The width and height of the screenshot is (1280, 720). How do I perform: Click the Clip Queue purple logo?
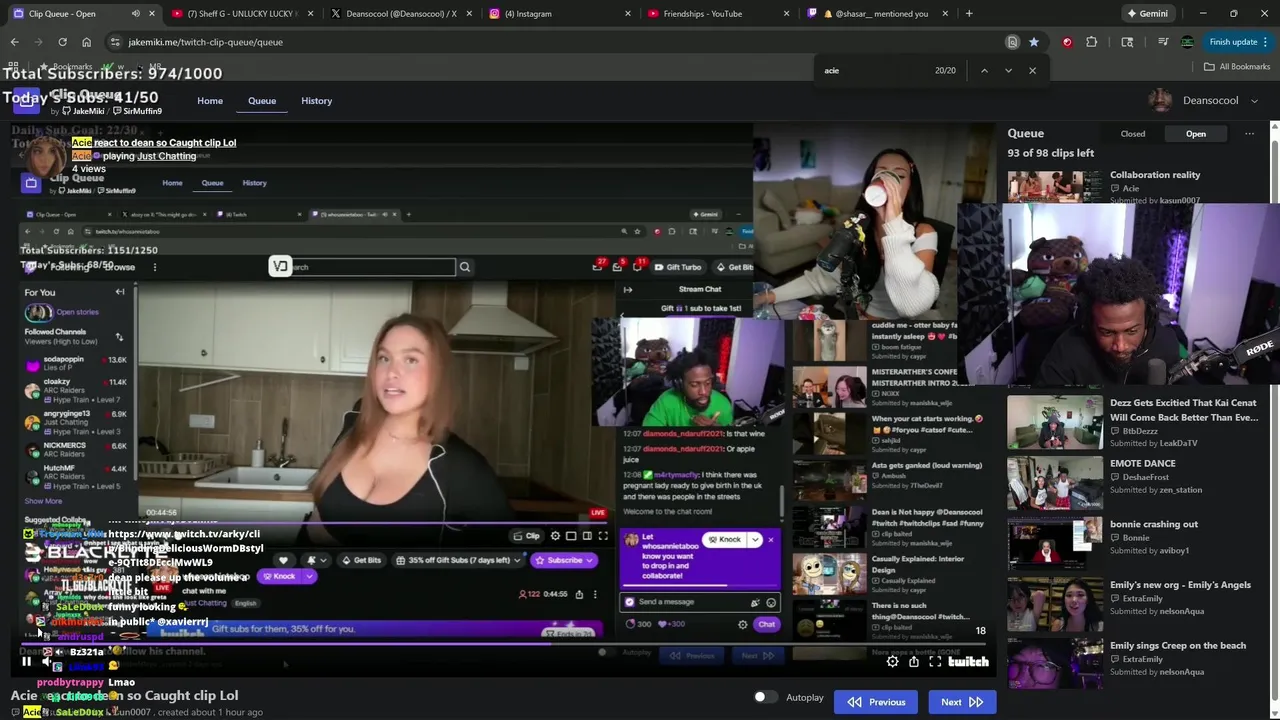tap(26, 100)
